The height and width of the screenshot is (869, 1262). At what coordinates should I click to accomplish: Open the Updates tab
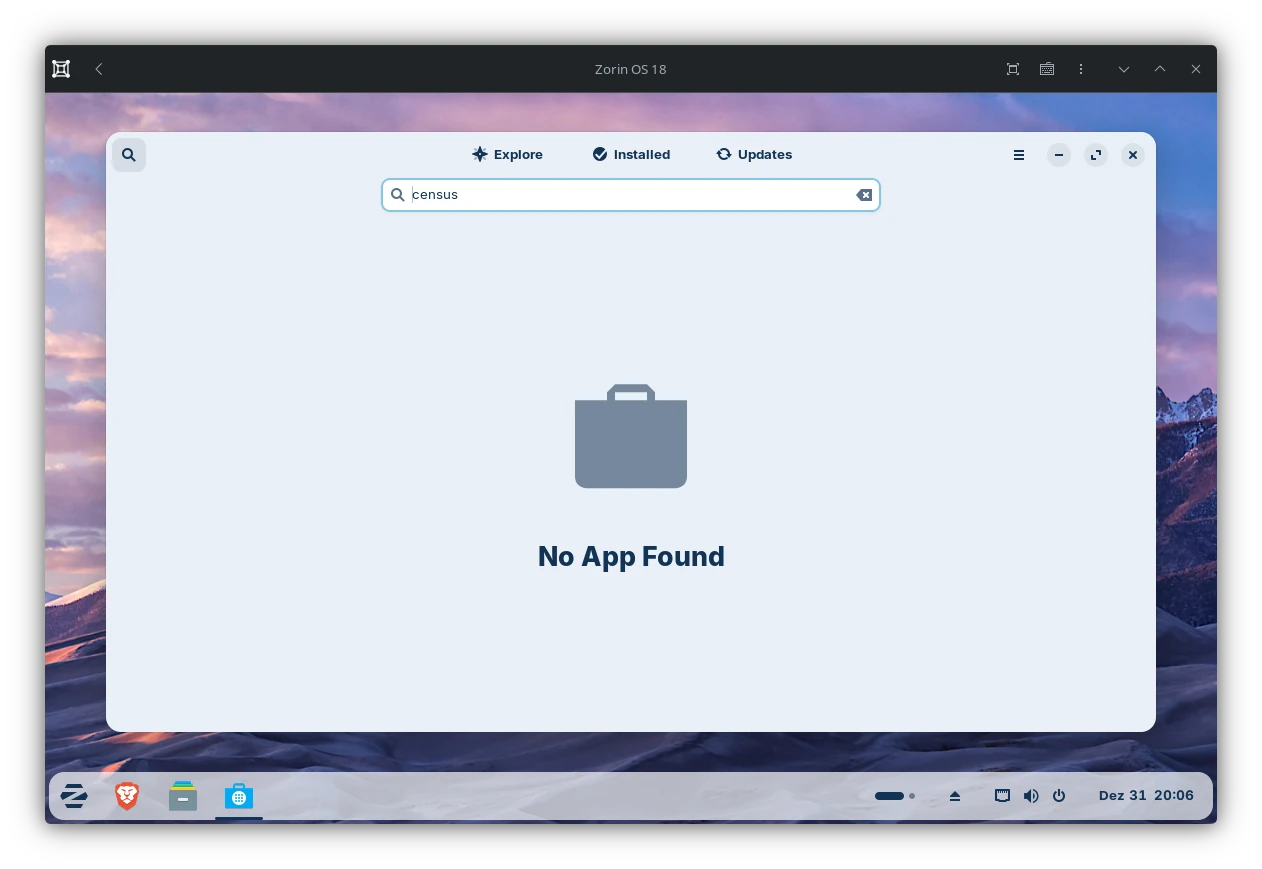754,154
